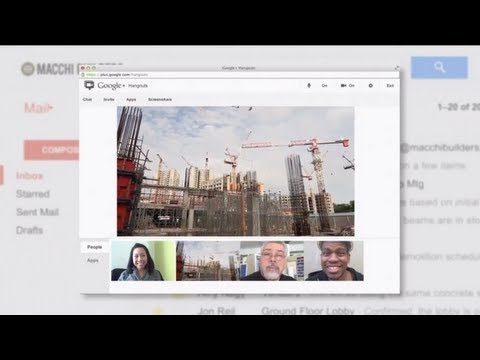The width and height of the screenshot is (480, 360).
Task: Open the Invite tab in Hangouts
Action: [x=109, y=99]
